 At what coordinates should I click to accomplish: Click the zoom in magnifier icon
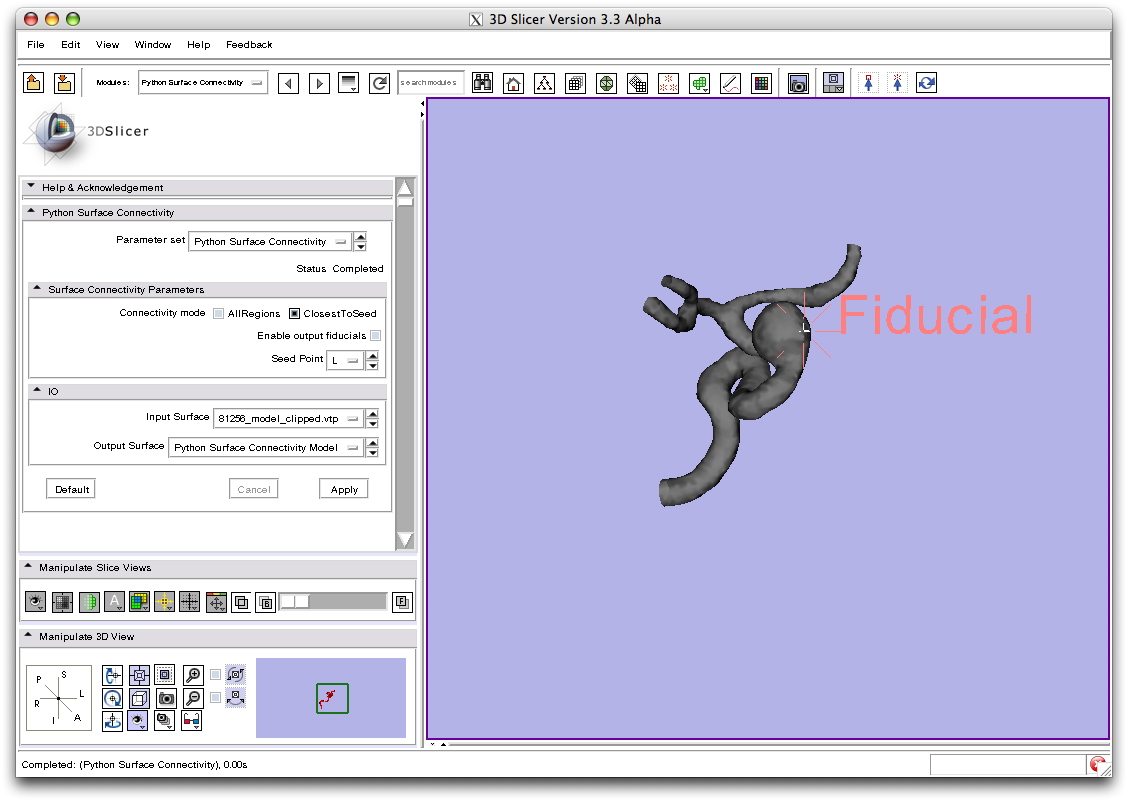[193, 675]
